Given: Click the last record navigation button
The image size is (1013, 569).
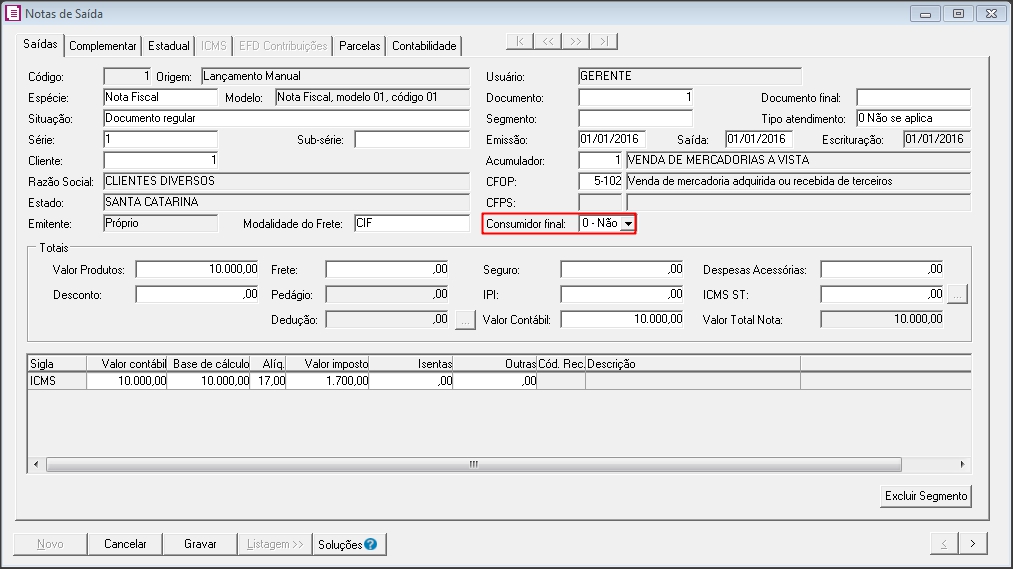Looking at the screenshot, I should 604,41.
